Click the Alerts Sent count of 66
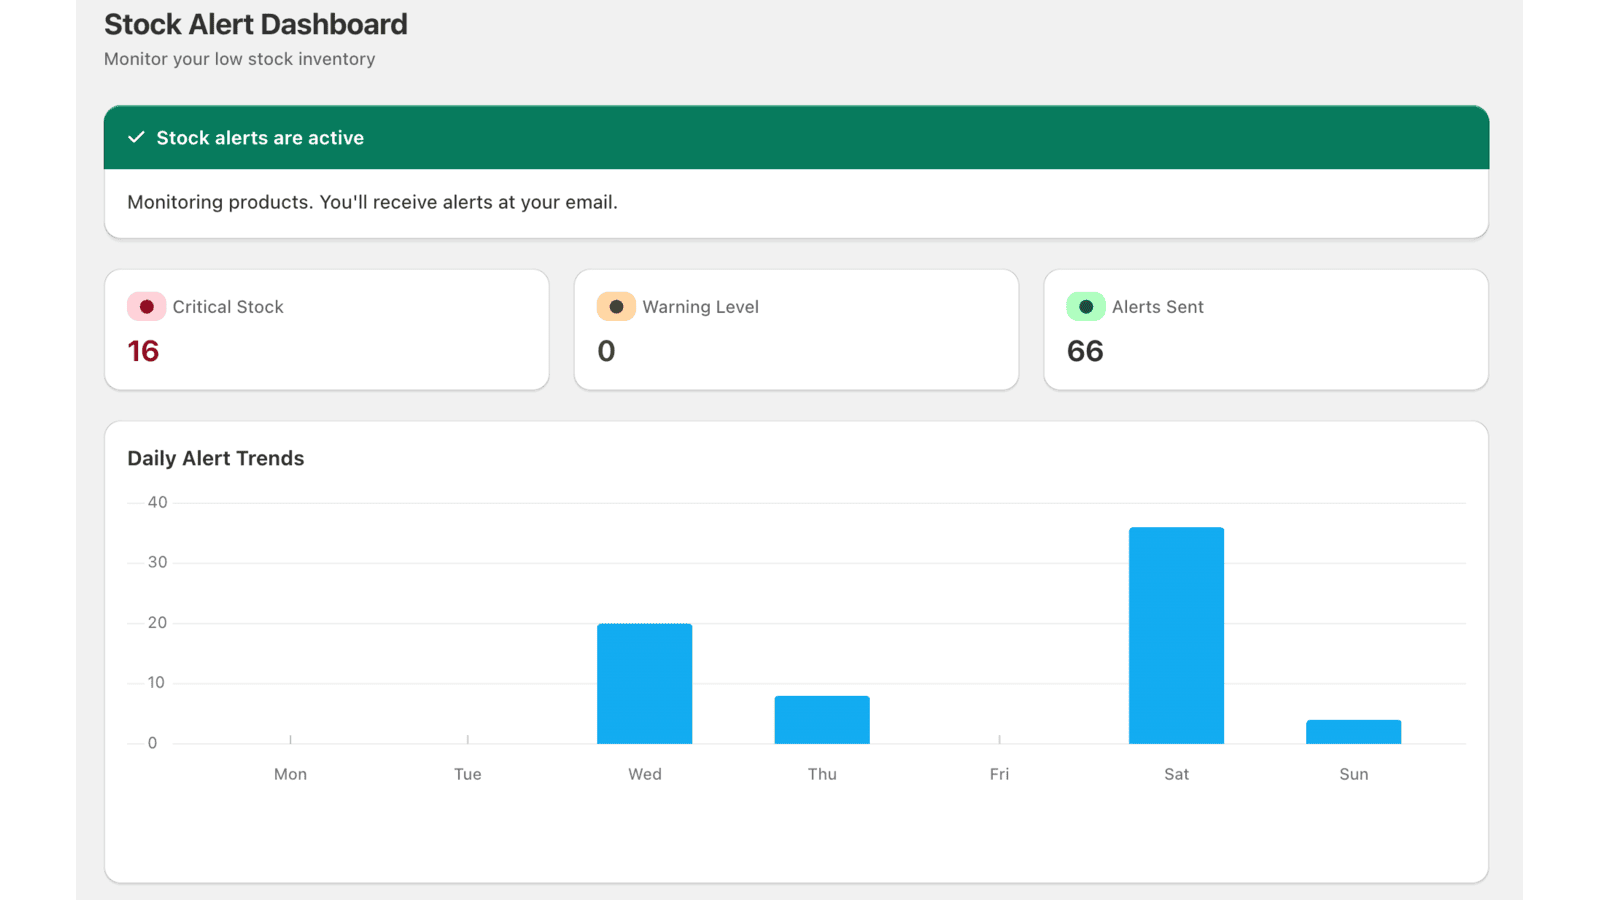 pos(1084,351)
